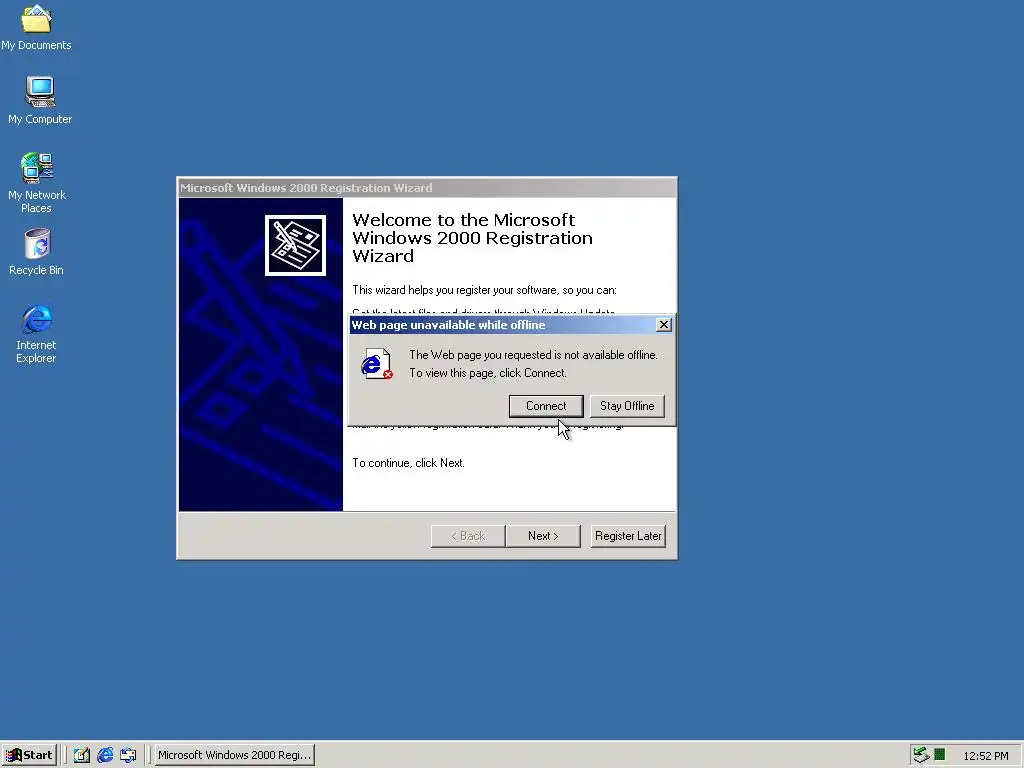Click the network connection tray icon

pos(921,755)
